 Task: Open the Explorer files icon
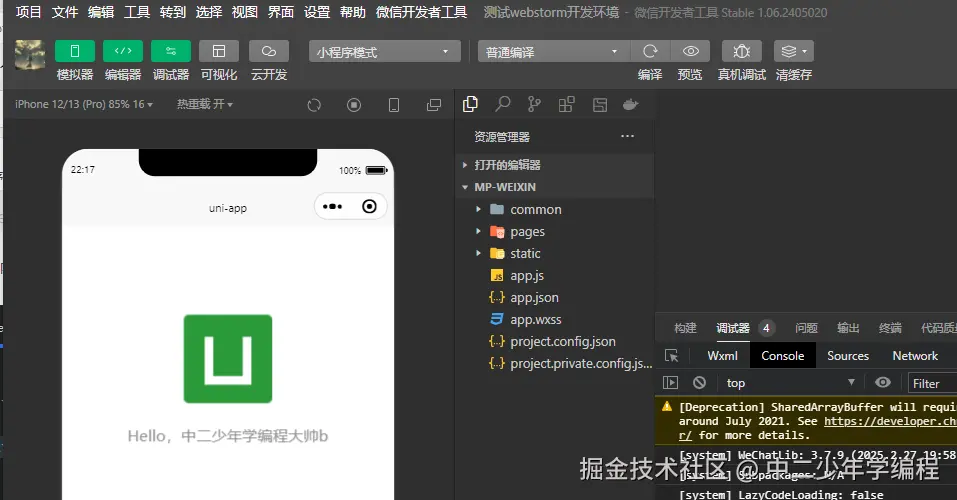470,104
